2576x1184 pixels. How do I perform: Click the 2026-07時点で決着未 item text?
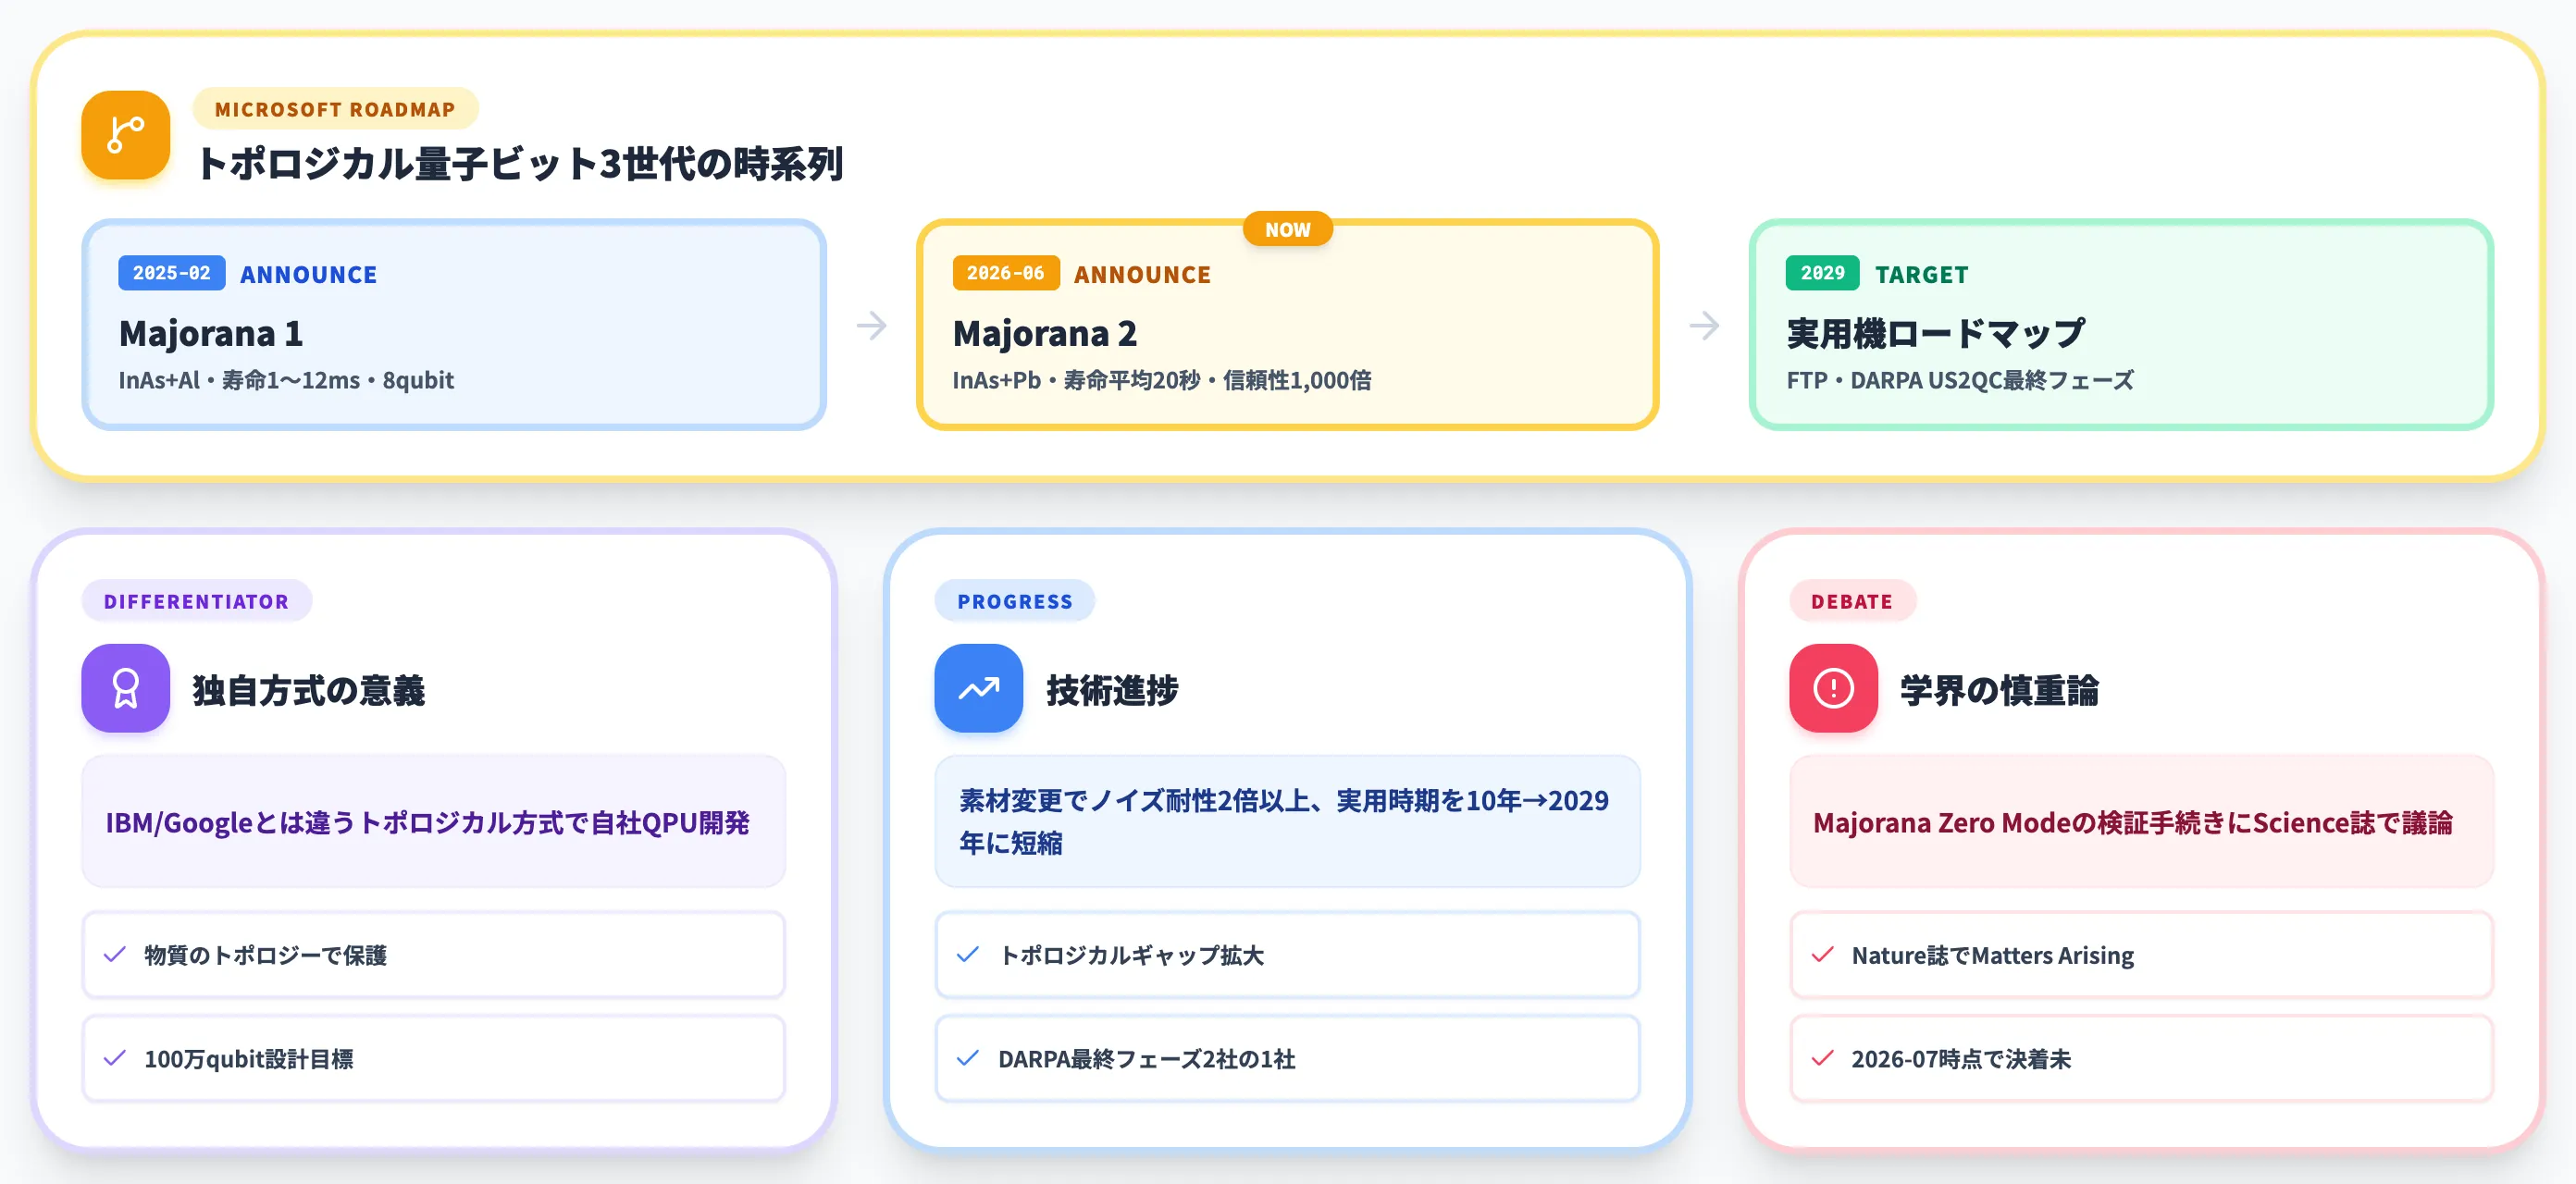tap(1961, 1058)
